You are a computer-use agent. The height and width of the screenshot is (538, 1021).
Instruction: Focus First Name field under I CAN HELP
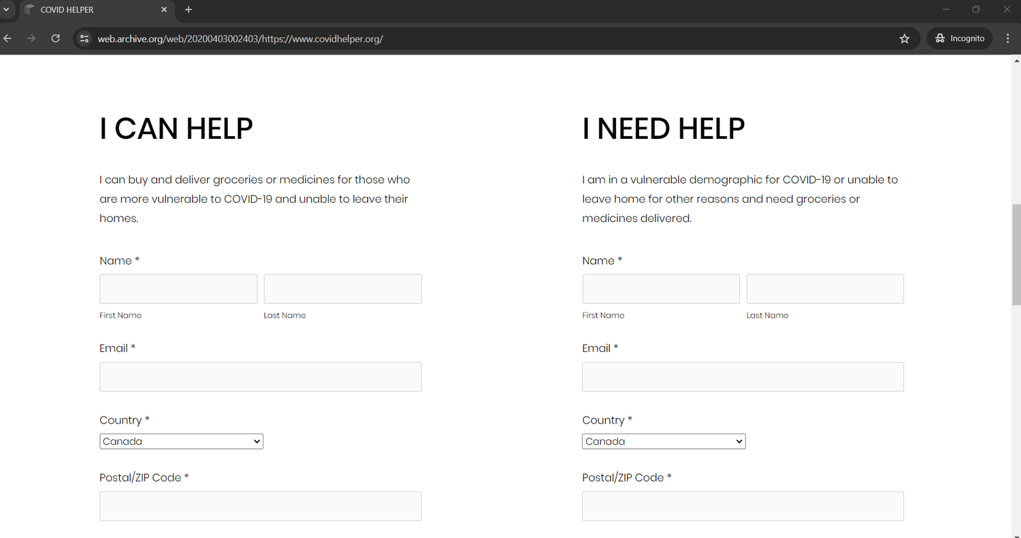point(178,289)
